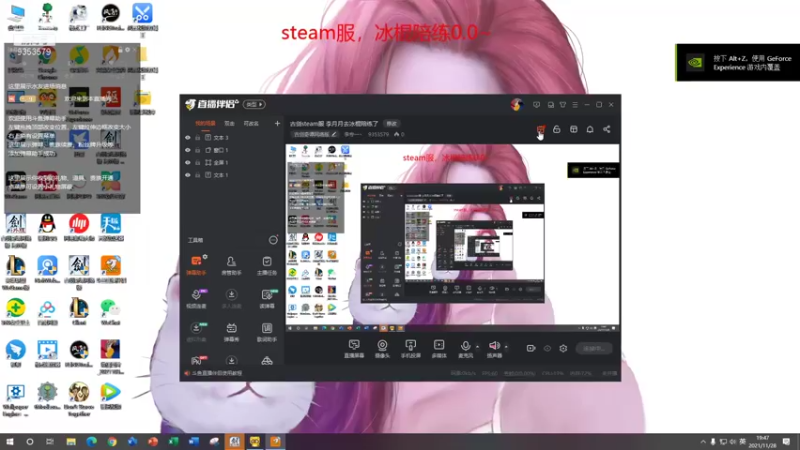Toggle visibility eye of 全屏 1 source

click(188, 162)
